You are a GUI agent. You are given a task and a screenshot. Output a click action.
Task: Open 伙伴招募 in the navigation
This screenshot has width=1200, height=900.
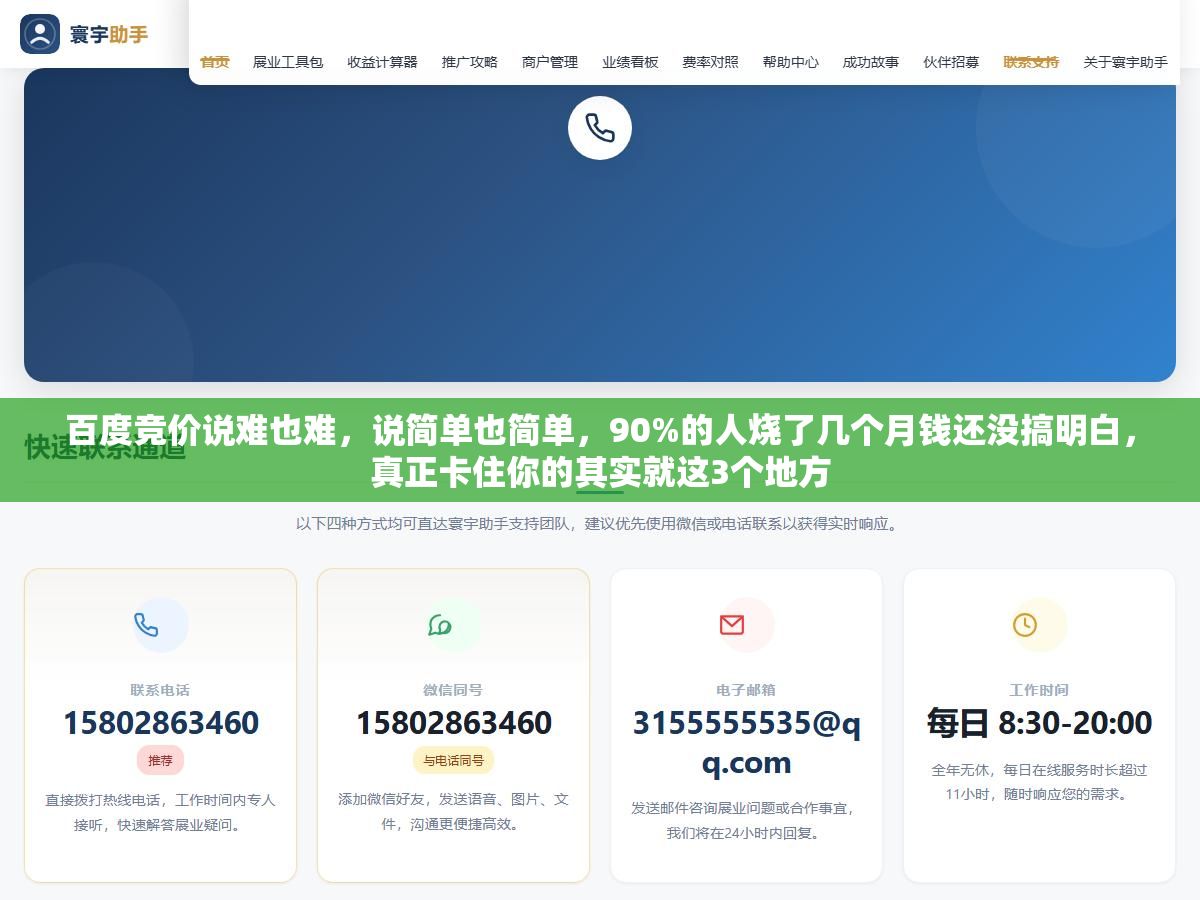coord(951,62)
